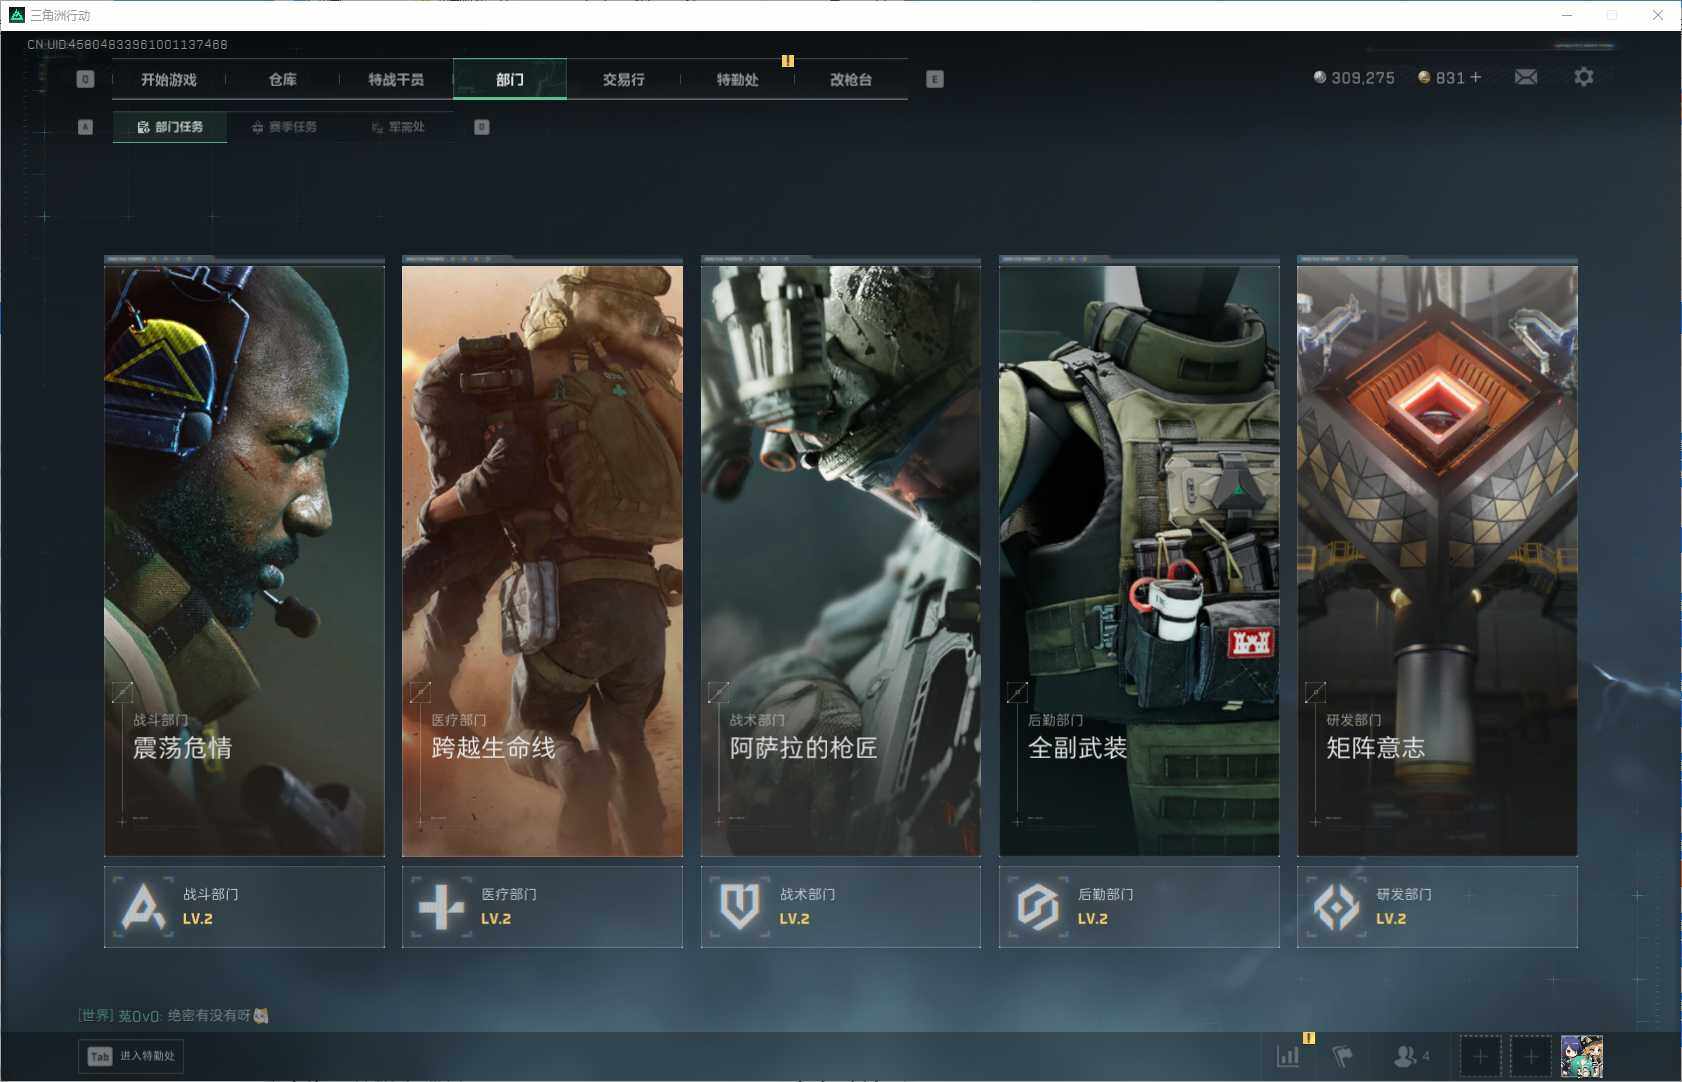Click the D key sub-tab icon

pos(482,127)
